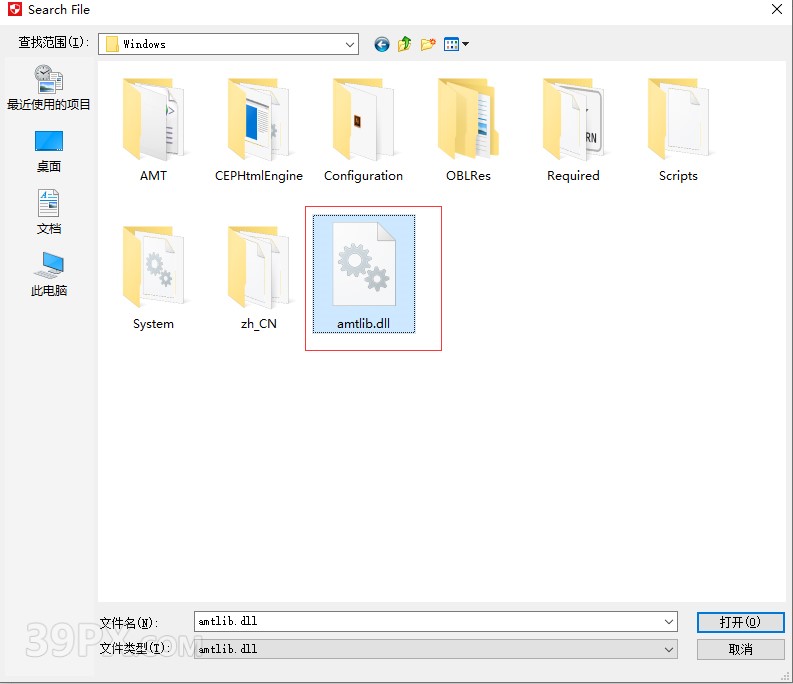This screenshot has width=793, height=684.
Task: Go to 文档 (Documents) location
Action: [49, 212]
